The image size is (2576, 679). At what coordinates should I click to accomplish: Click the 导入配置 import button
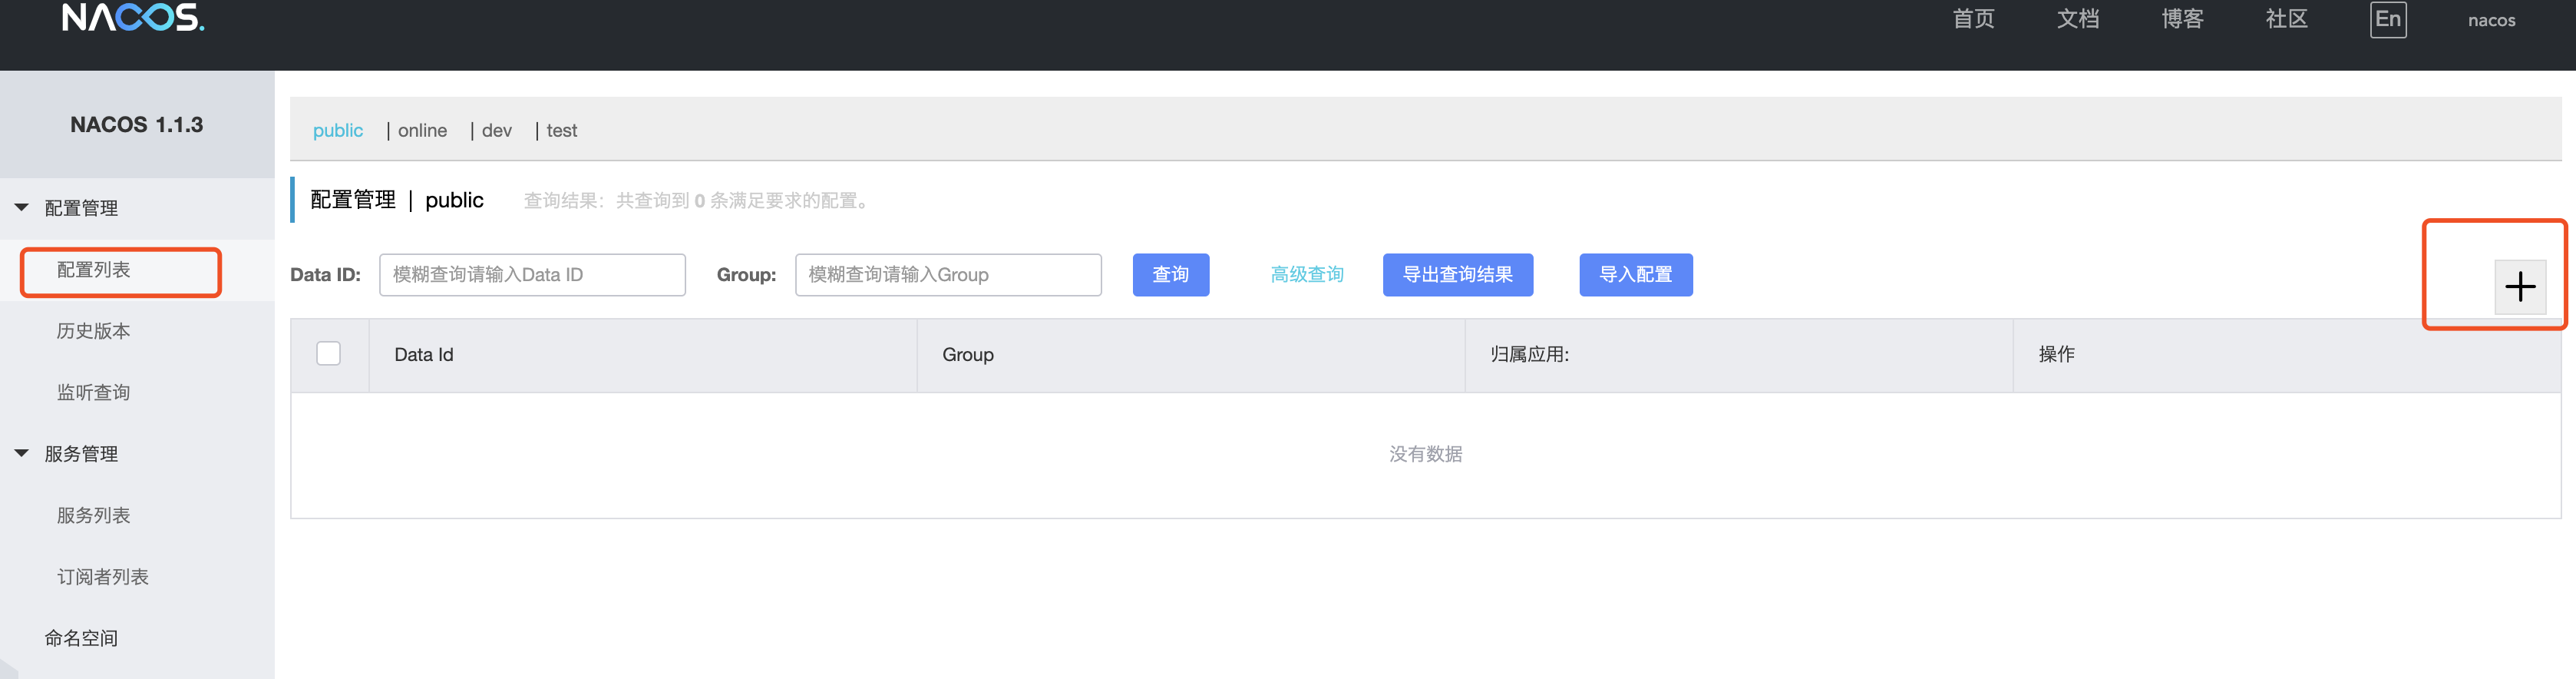(x=1635, y=274)
